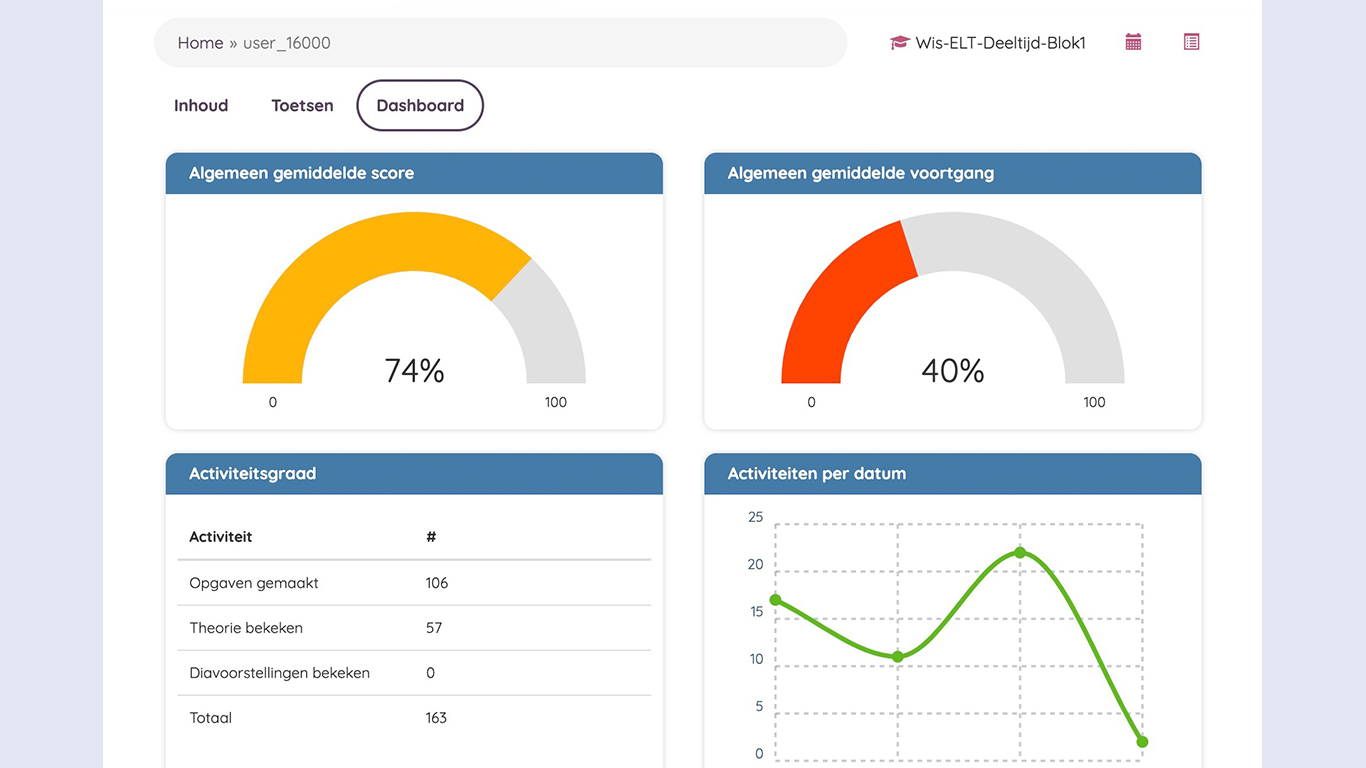Click the first data point on the line chart
Image resolution: width=1366 pixels, height=768 pixels.
point(775,600)
